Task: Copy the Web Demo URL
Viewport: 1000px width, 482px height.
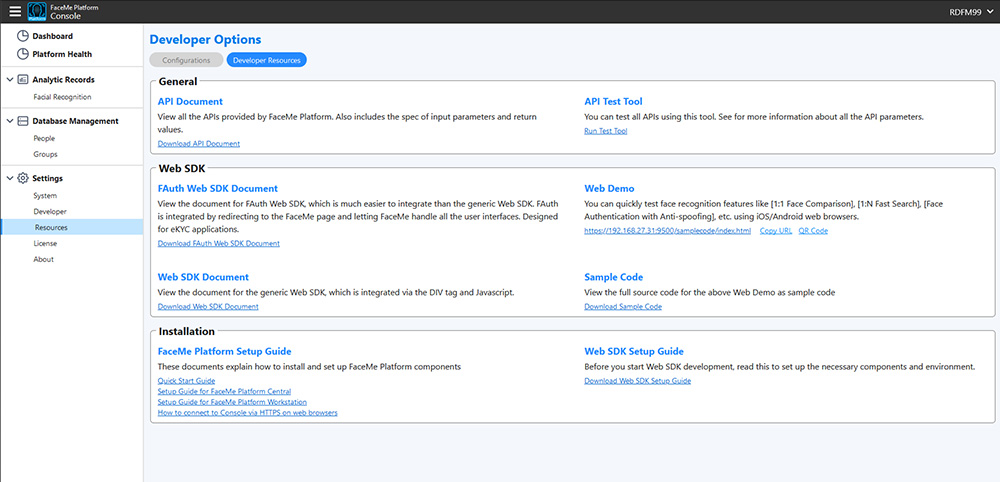Action: (x=775, y=231)
